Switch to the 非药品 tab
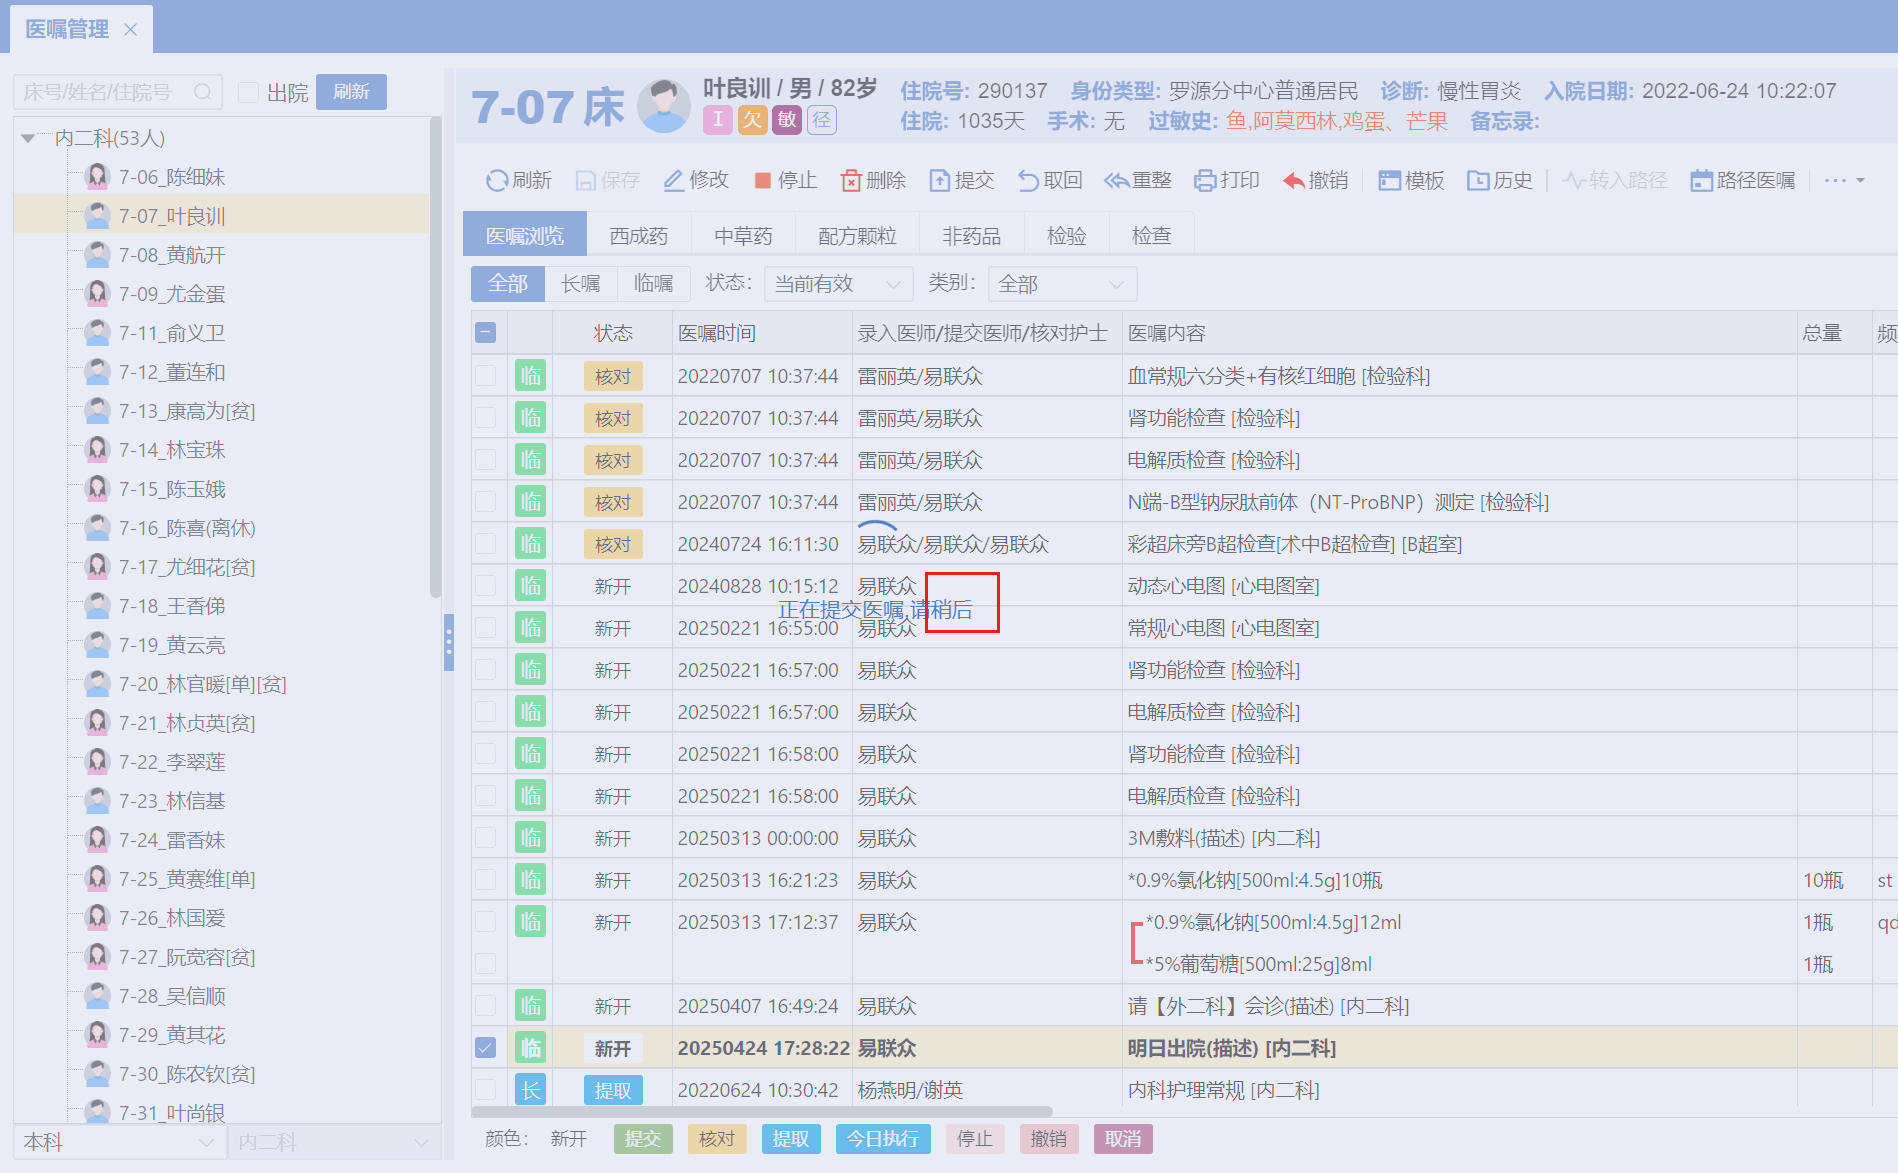 (972, 236)
